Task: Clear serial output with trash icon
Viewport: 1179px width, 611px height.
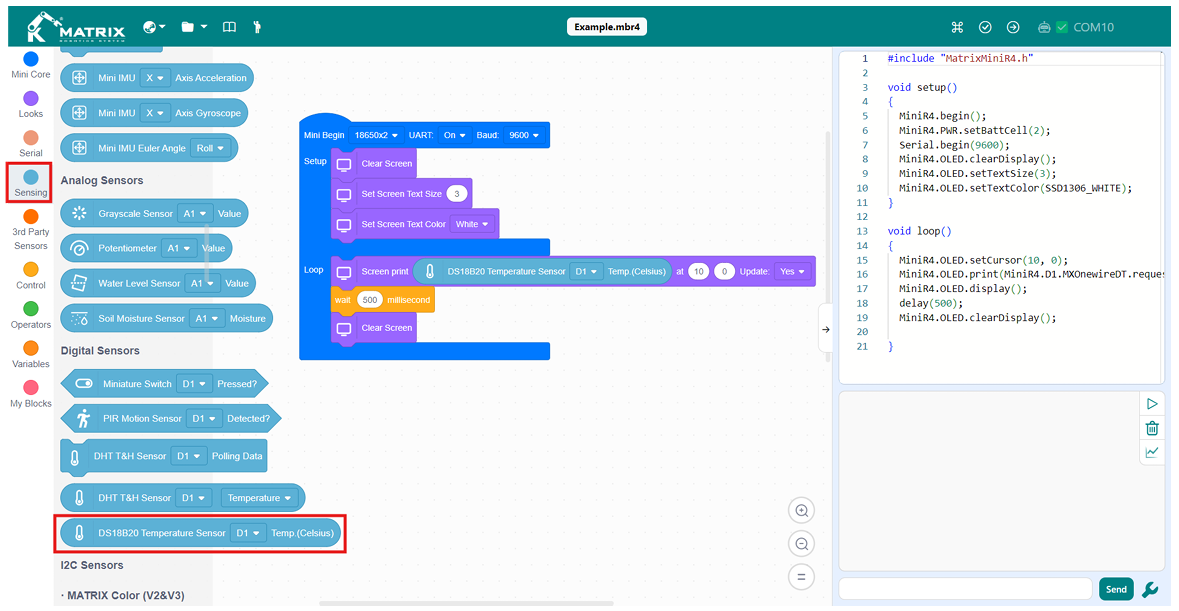Action: [1152, 428]
